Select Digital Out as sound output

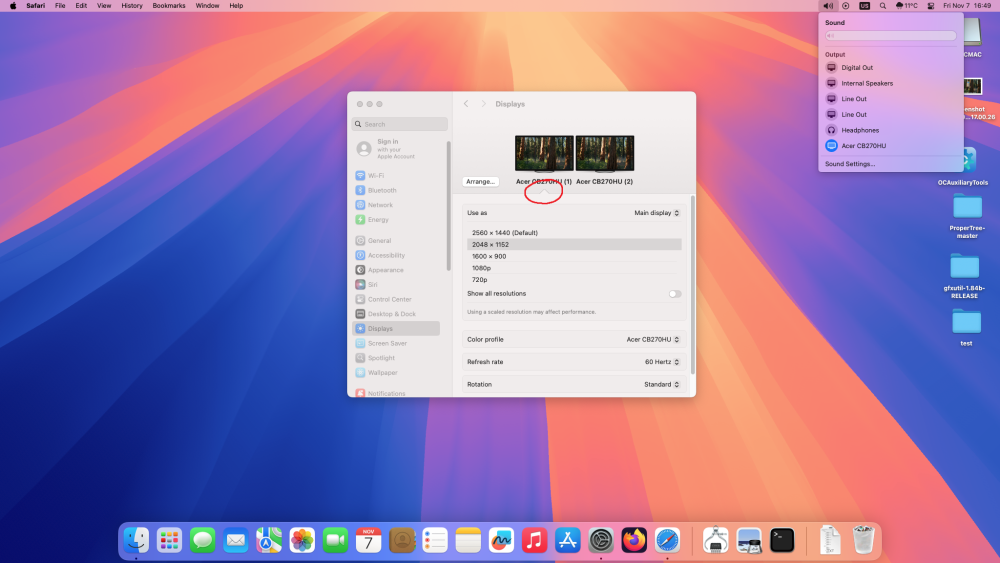(890, 68)
